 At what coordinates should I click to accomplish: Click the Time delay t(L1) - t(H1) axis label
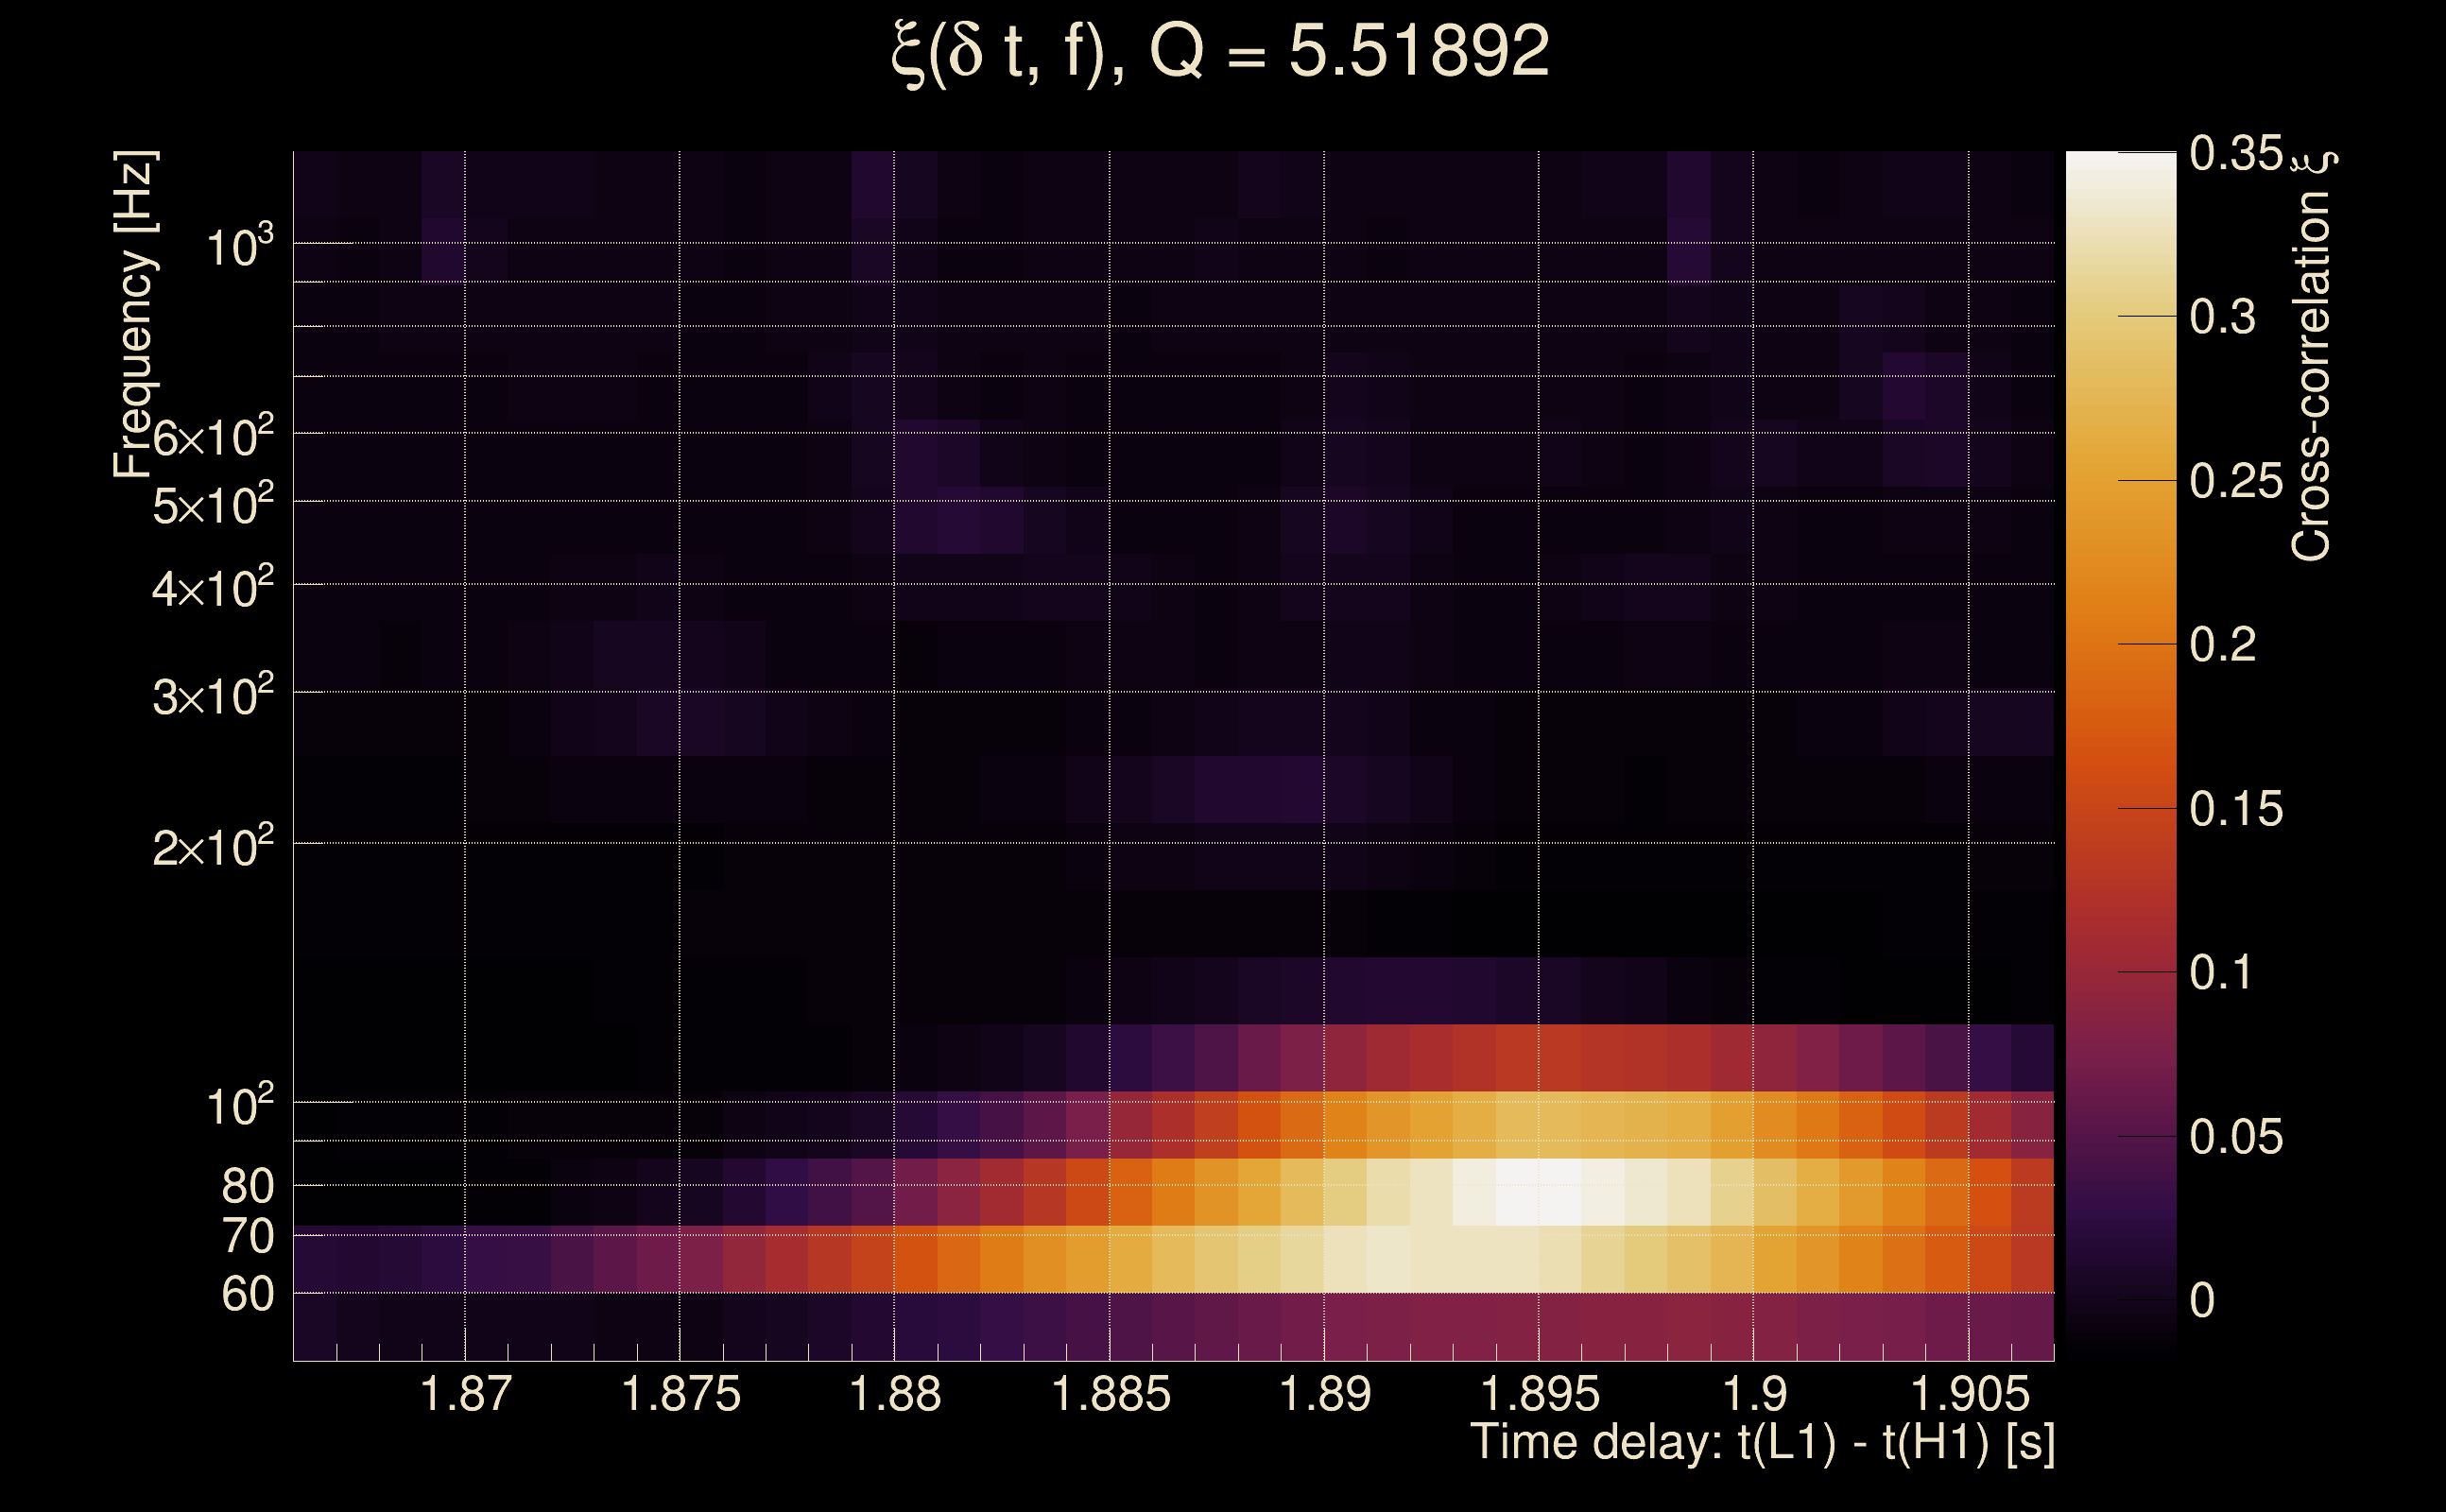point(1762,1443)
